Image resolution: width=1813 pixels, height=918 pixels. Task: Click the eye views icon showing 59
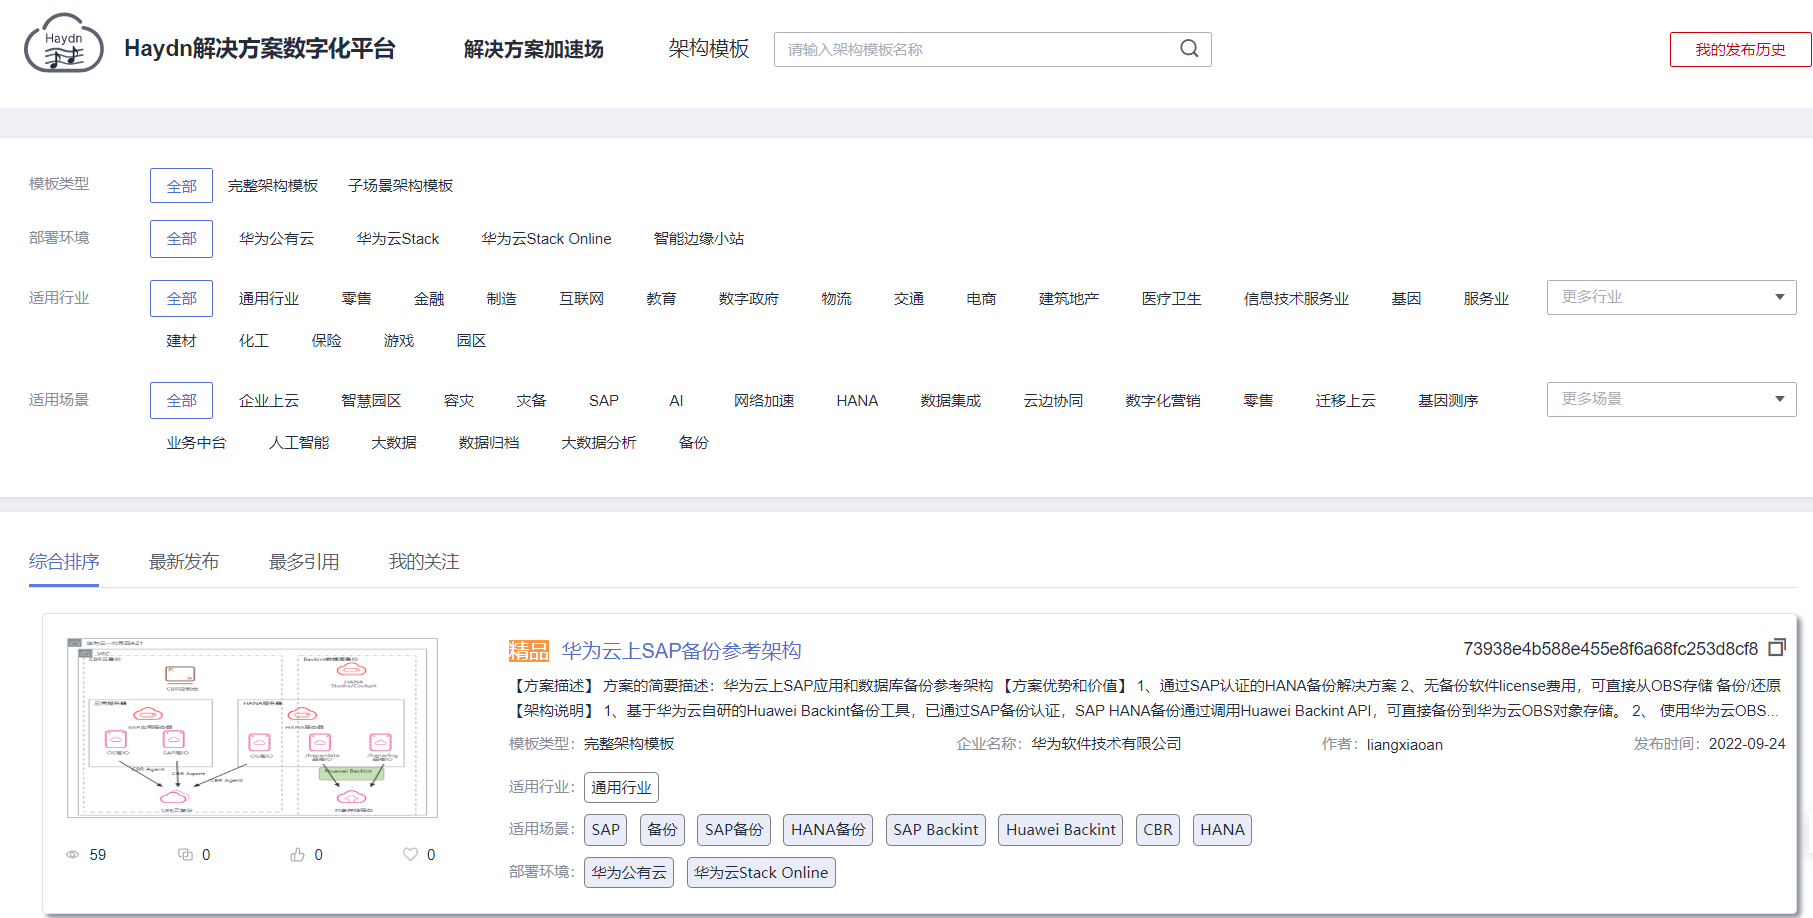click(x=72, y=855)
